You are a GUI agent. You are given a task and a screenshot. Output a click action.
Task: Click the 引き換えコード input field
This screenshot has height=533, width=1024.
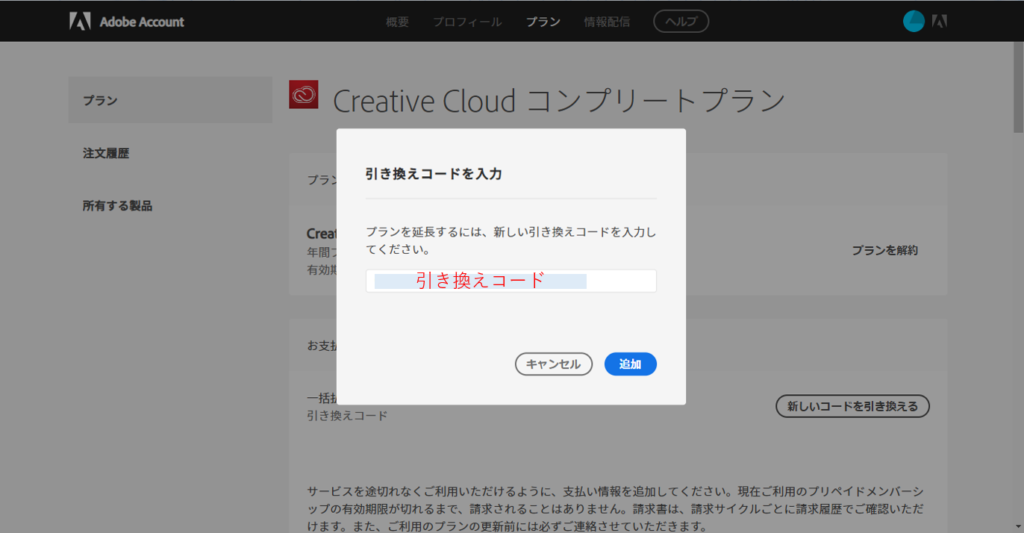pos(511,281)
